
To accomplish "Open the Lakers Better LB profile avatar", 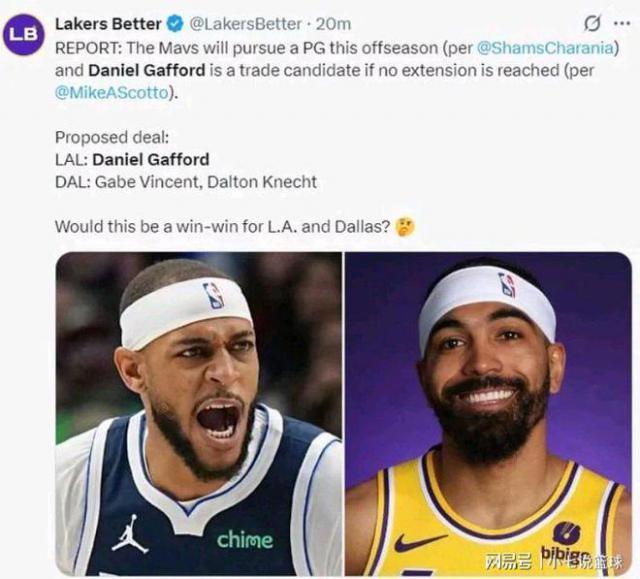I will (25, 33).
